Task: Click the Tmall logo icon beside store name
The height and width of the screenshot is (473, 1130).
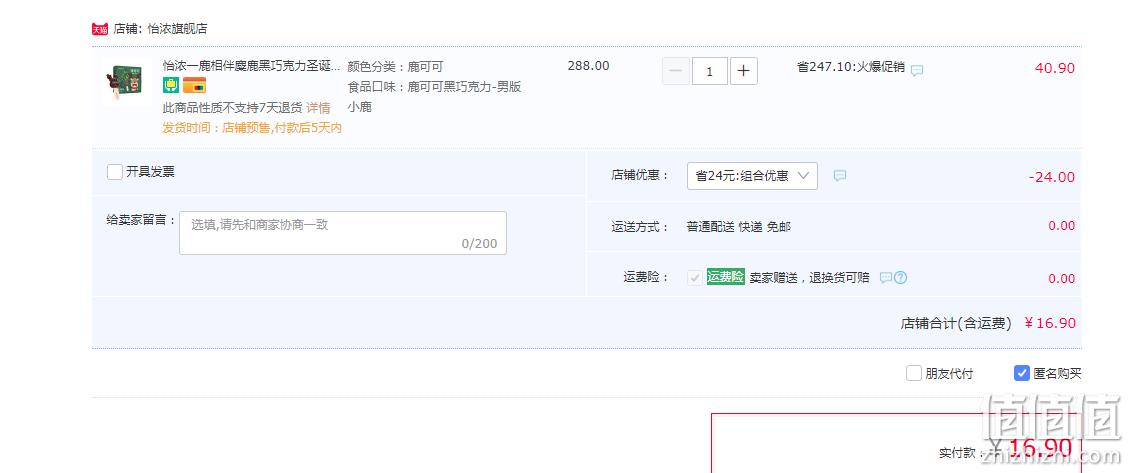Action: (x=99, y=29)
